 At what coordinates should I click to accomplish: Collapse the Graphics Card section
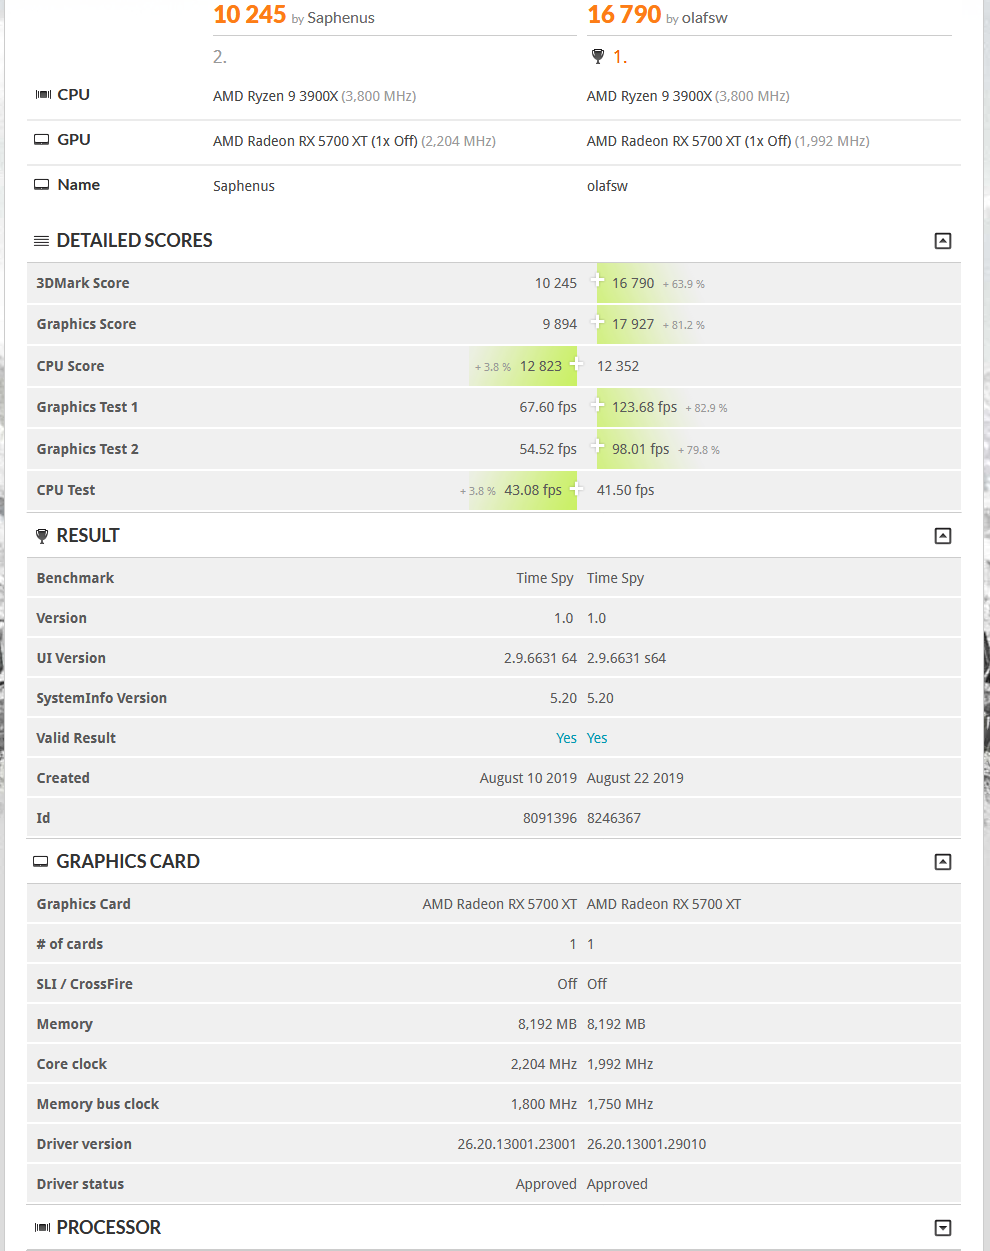942,862
